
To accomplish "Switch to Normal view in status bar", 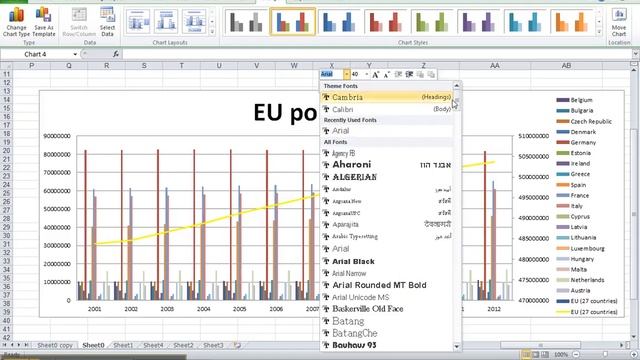I will (527, 355).
